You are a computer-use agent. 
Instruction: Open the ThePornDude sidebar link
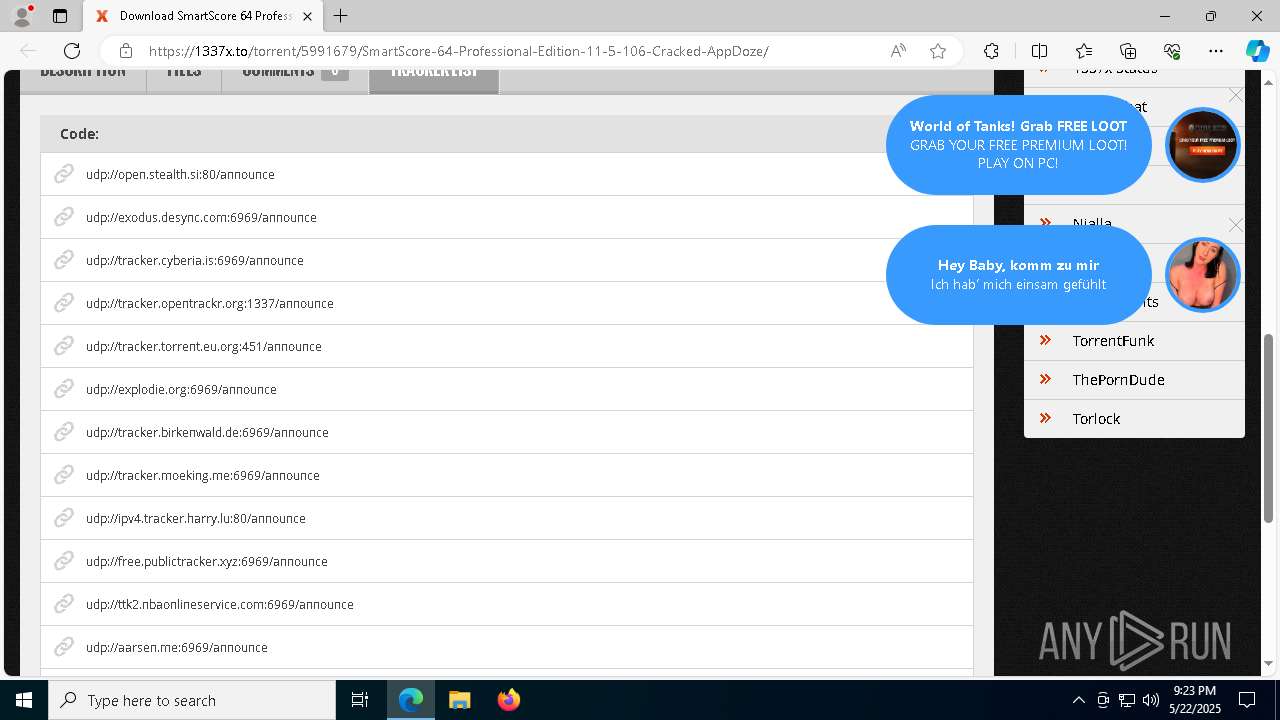coord(1118,380)
